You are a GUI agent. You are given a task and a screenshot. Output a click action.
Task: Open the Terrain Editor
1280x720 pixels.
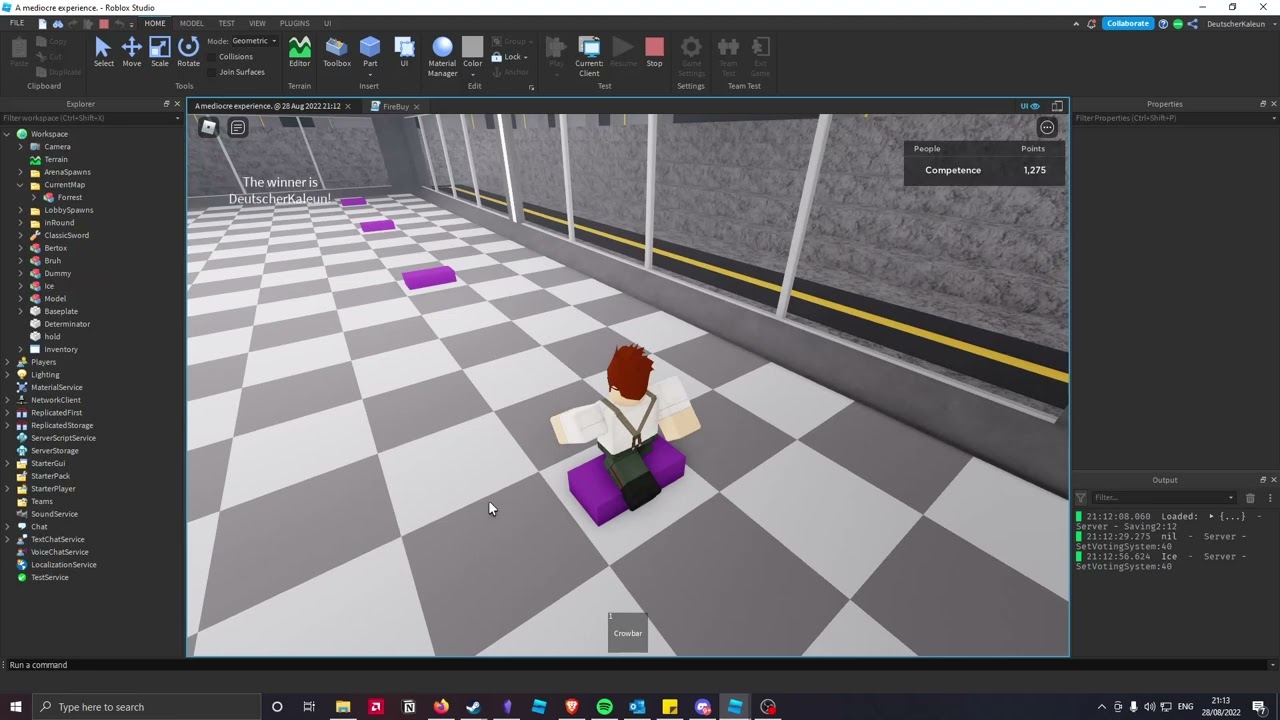click(x=299, y=52)
